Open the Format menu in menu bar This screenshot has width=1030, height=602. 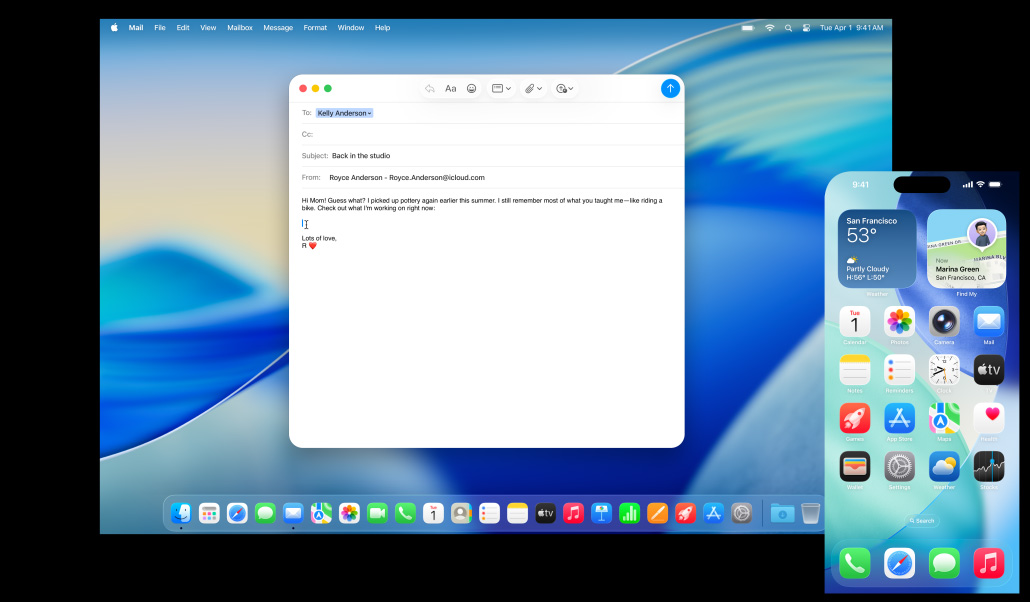tap(315, 28)
